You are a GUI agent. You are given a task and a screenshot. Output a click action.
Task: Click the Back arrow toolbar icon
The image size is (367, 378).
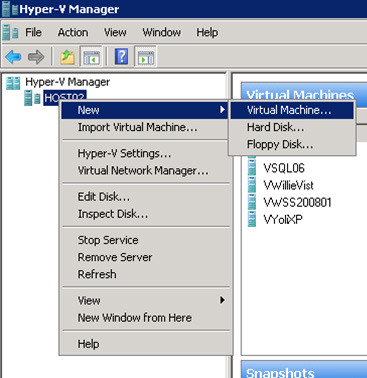pos(13,57)
